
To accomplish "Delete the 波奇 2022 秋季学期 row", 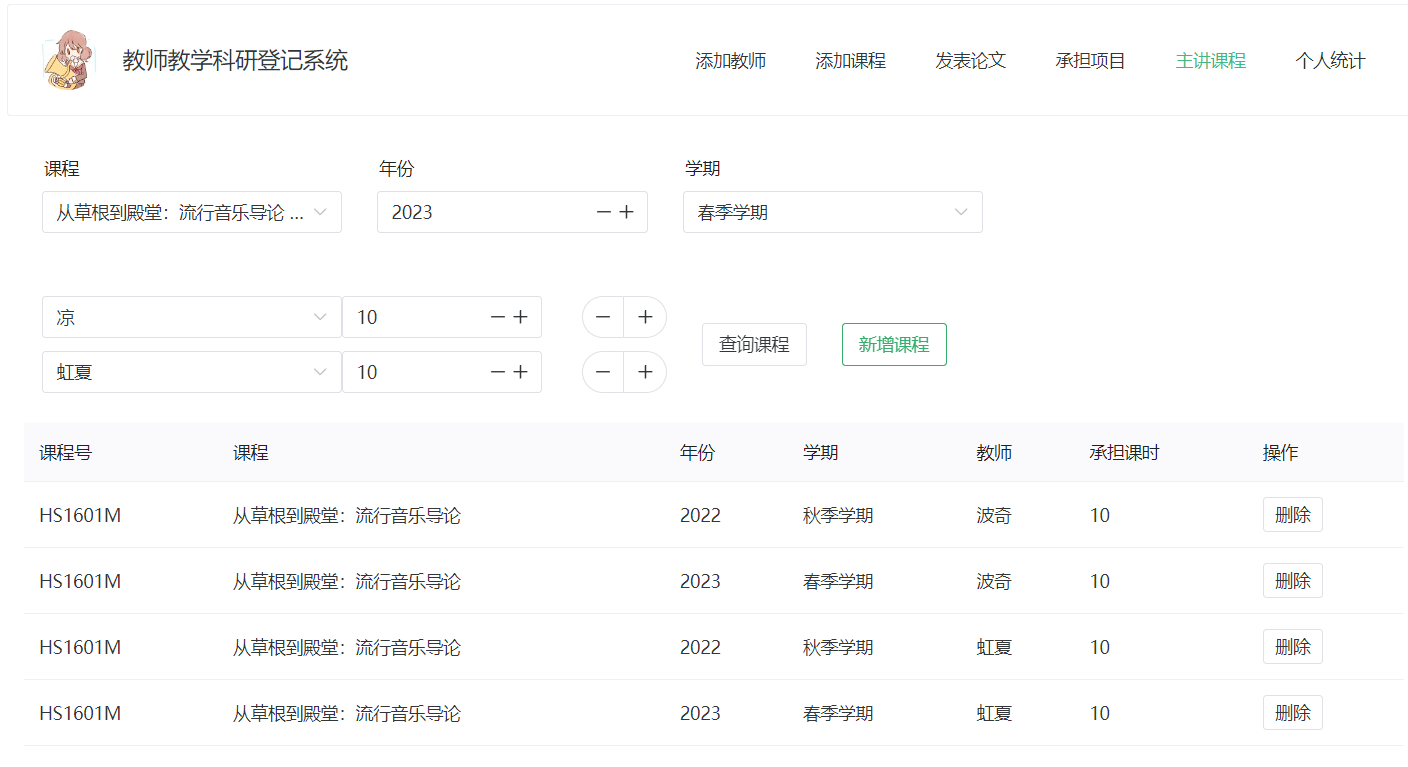I will click(x=1292, y=514).
